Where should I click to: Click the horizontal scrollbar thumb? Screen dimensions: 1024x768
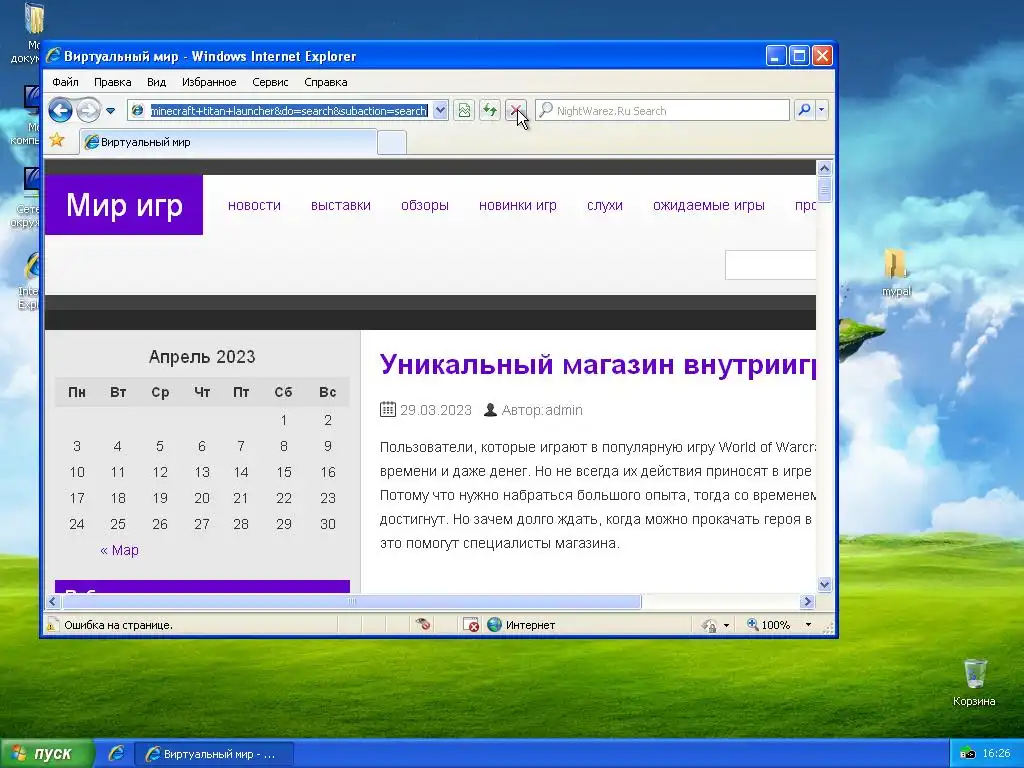point(351,601)
